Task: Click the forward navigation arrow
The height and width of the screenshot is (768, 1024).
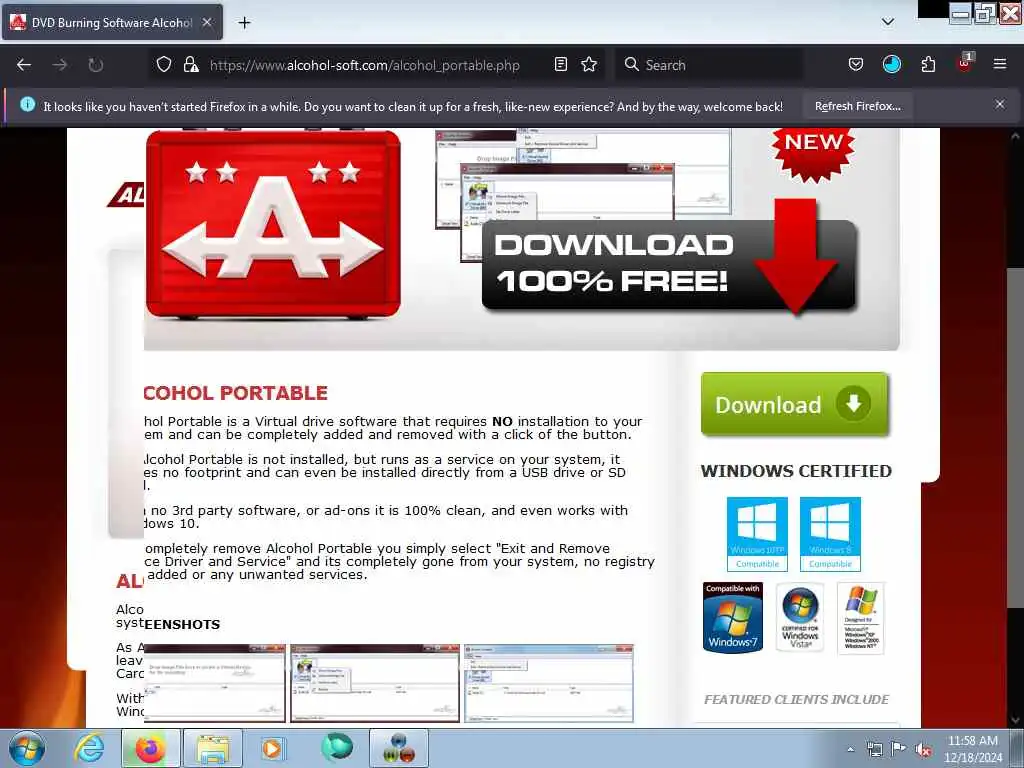Action: click(60, 65)
